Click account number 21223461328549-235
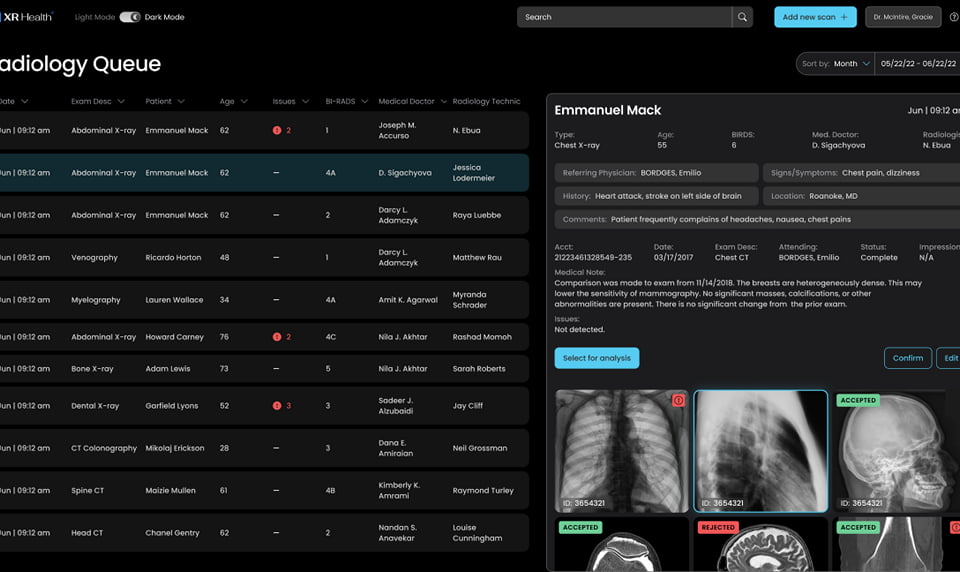 coord(593,258)
